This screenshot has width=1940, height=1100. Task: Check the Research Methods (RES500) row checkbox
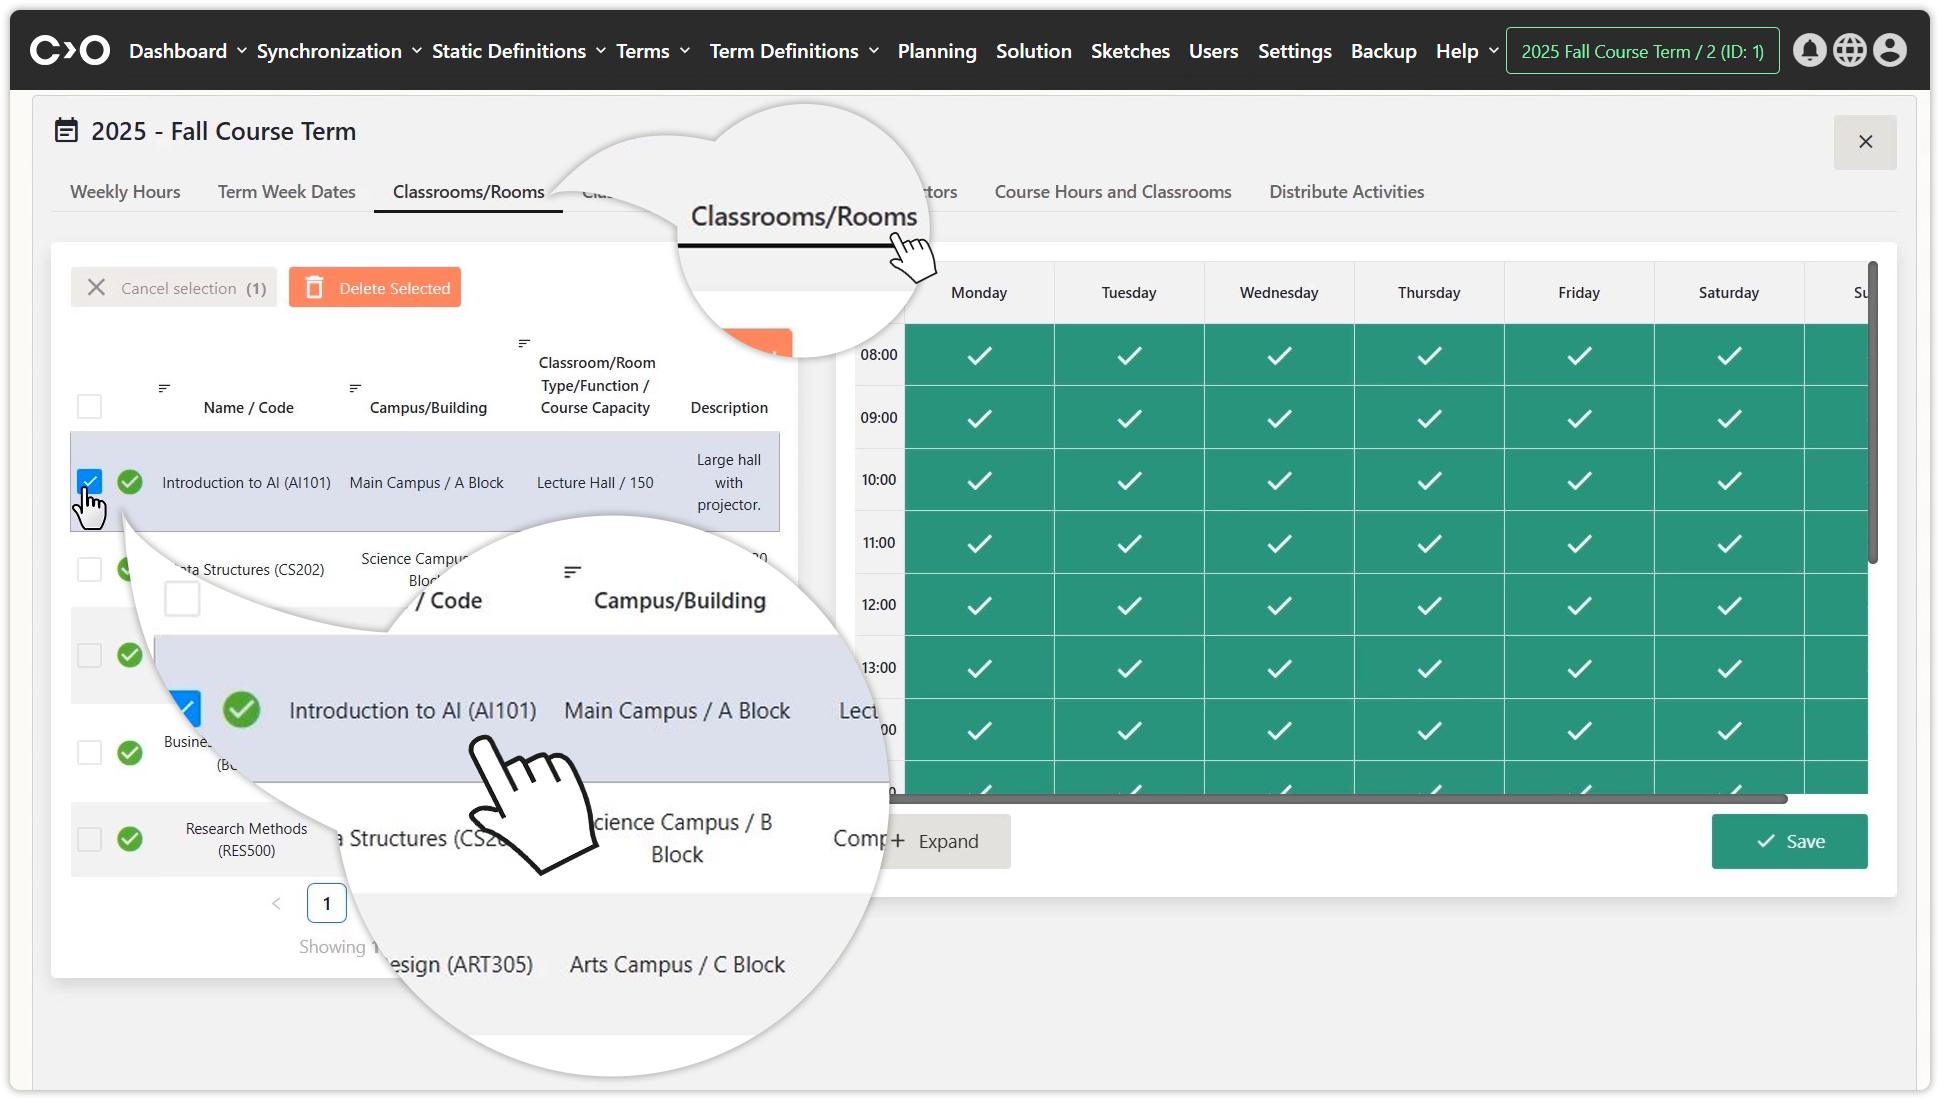click(90, 839)
